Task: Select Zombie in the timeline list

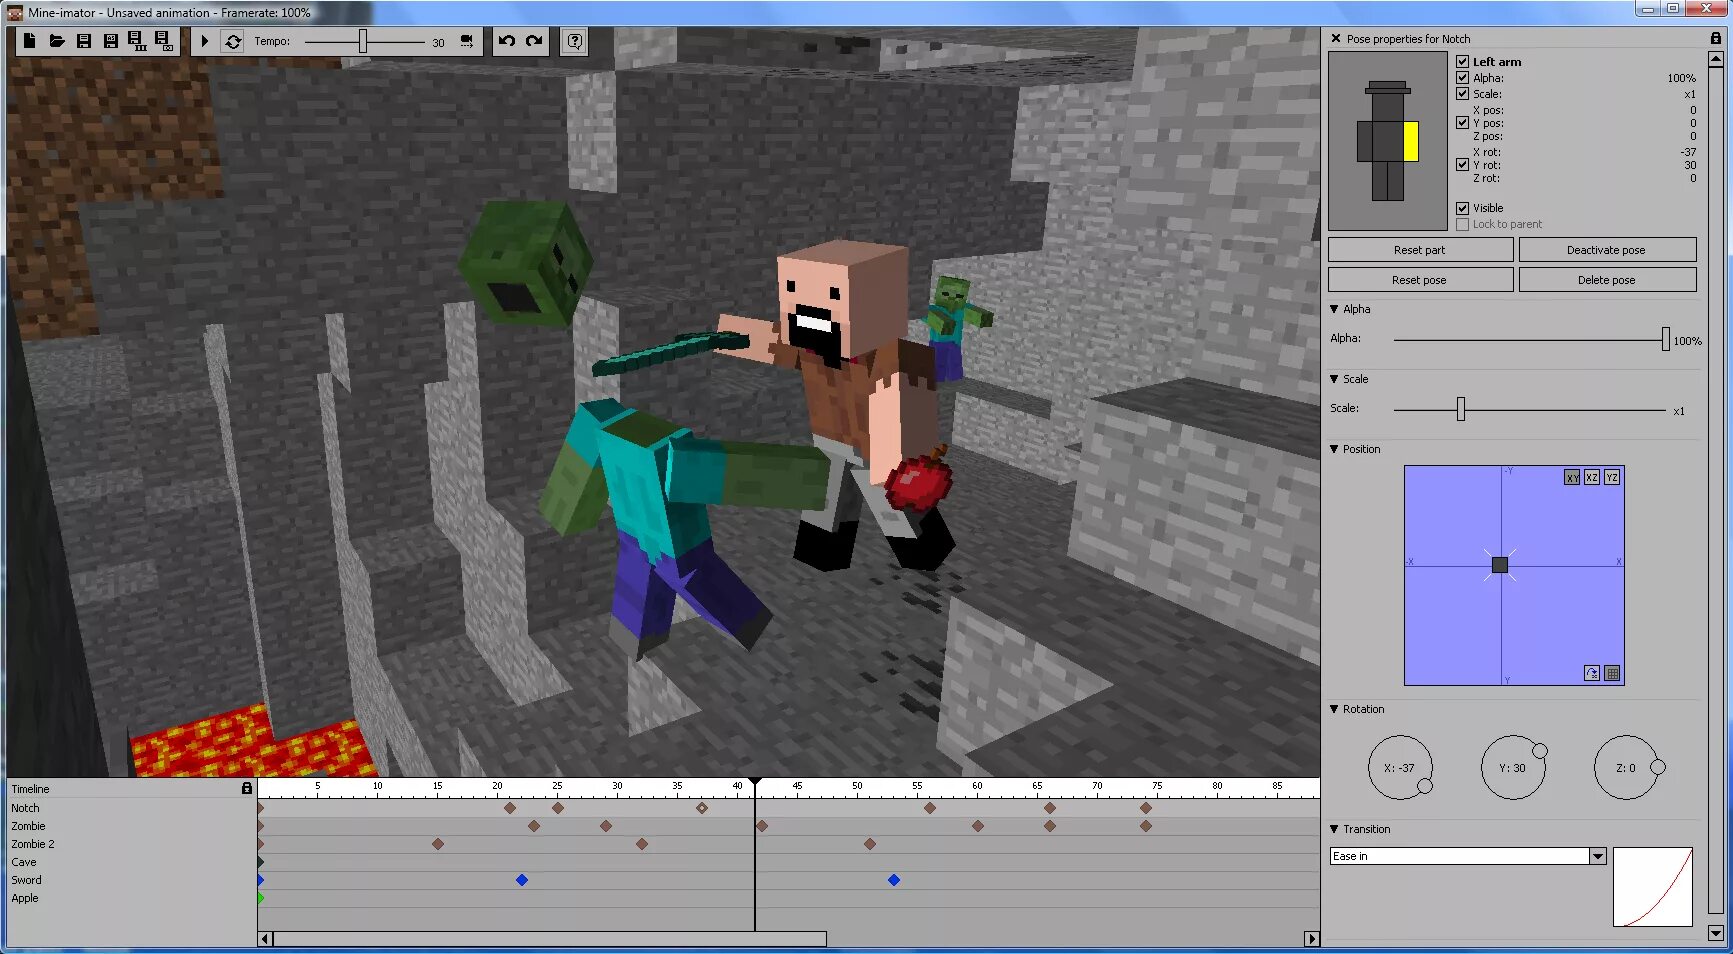Action: [x=29, y=826]
